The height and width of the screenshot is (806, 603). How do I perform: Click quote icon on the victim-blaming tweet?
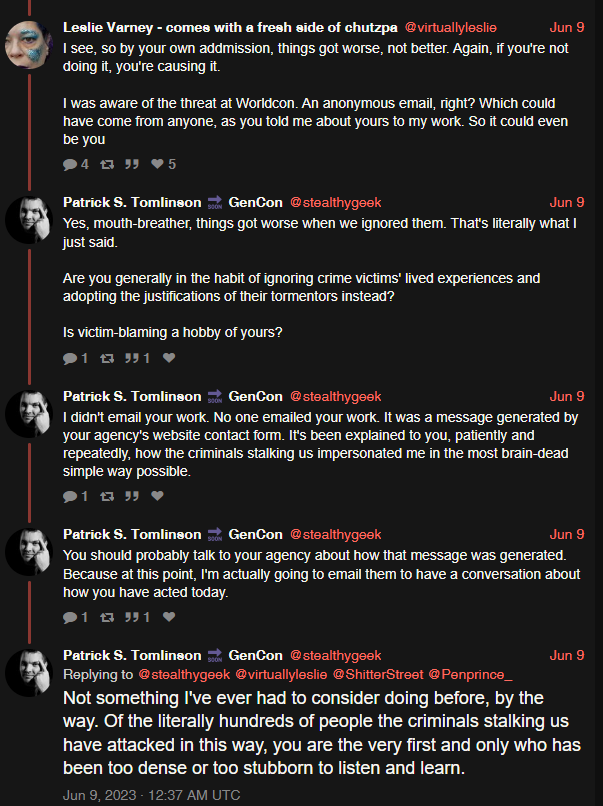[x=132, y=358]
